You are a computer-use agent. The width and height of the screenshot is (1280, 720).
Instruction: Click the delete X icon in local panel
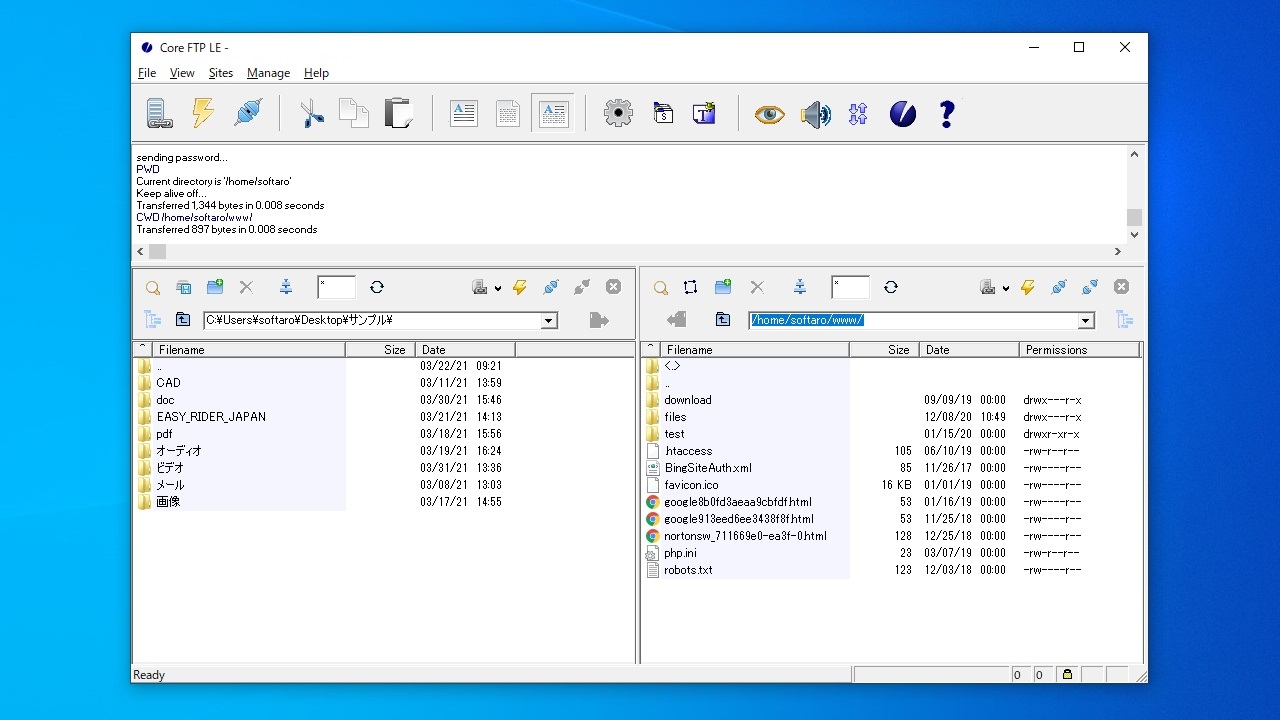click(x=246, y=287)
